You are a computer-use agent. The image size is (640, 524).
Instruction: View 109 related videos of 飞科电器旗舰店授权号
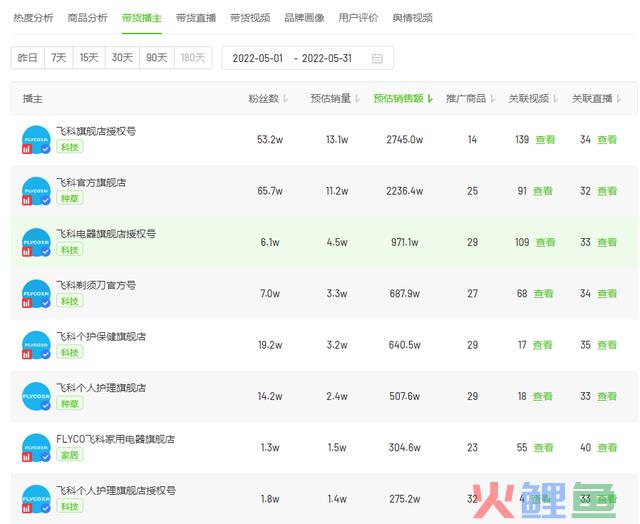click(x=545, y=243)
